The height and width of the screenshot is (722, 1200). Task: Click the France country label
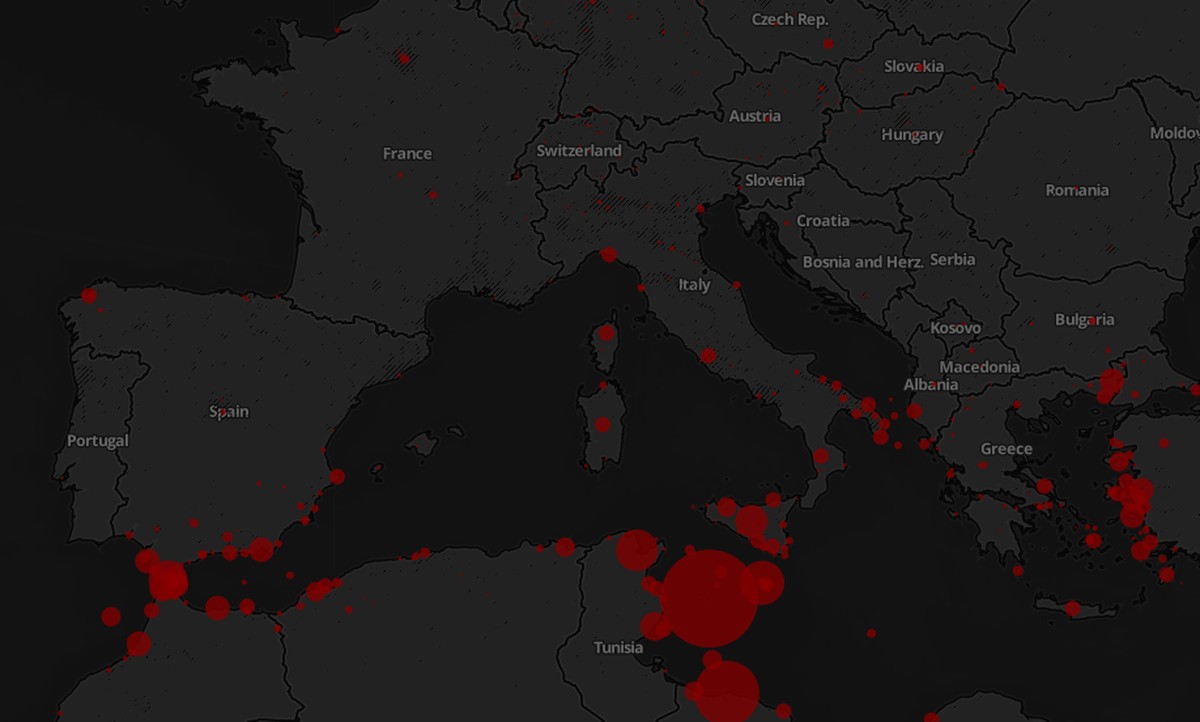tap(407, 154)
